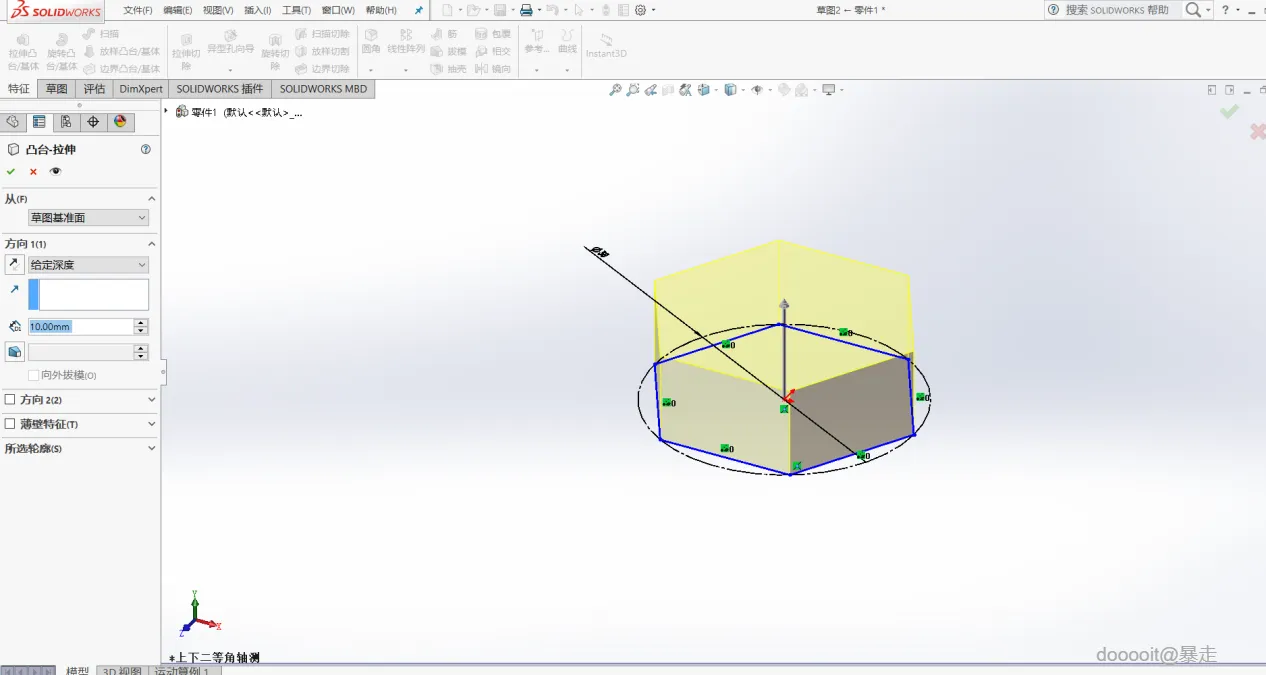Click the print icon in the toolbar
Image resolution: width=1266 pixels, height=675 pixels.
click(525, 10)
